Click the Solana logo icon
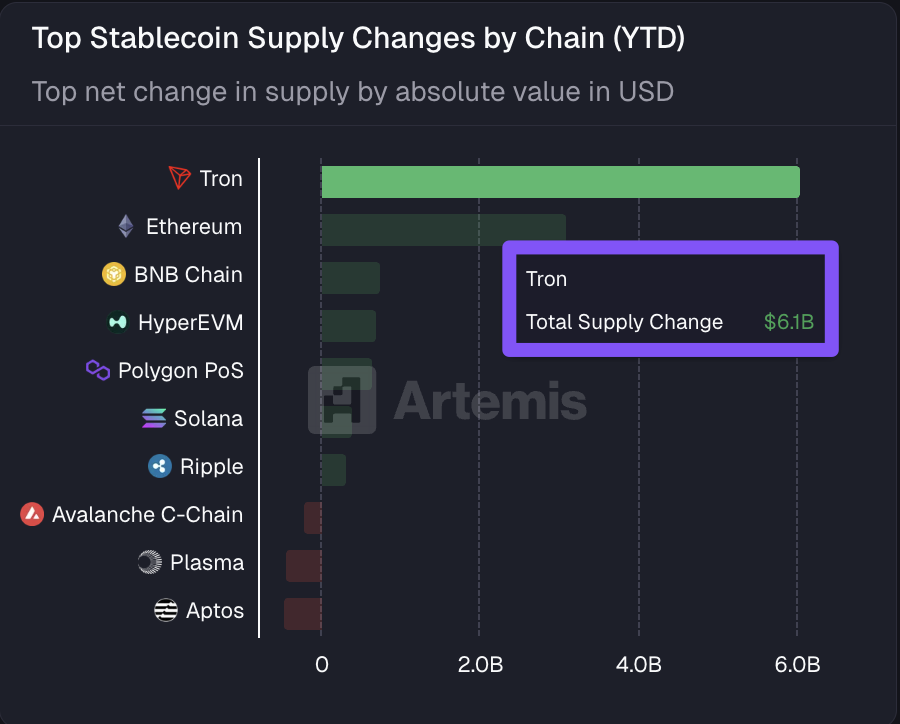 [154, 419]
